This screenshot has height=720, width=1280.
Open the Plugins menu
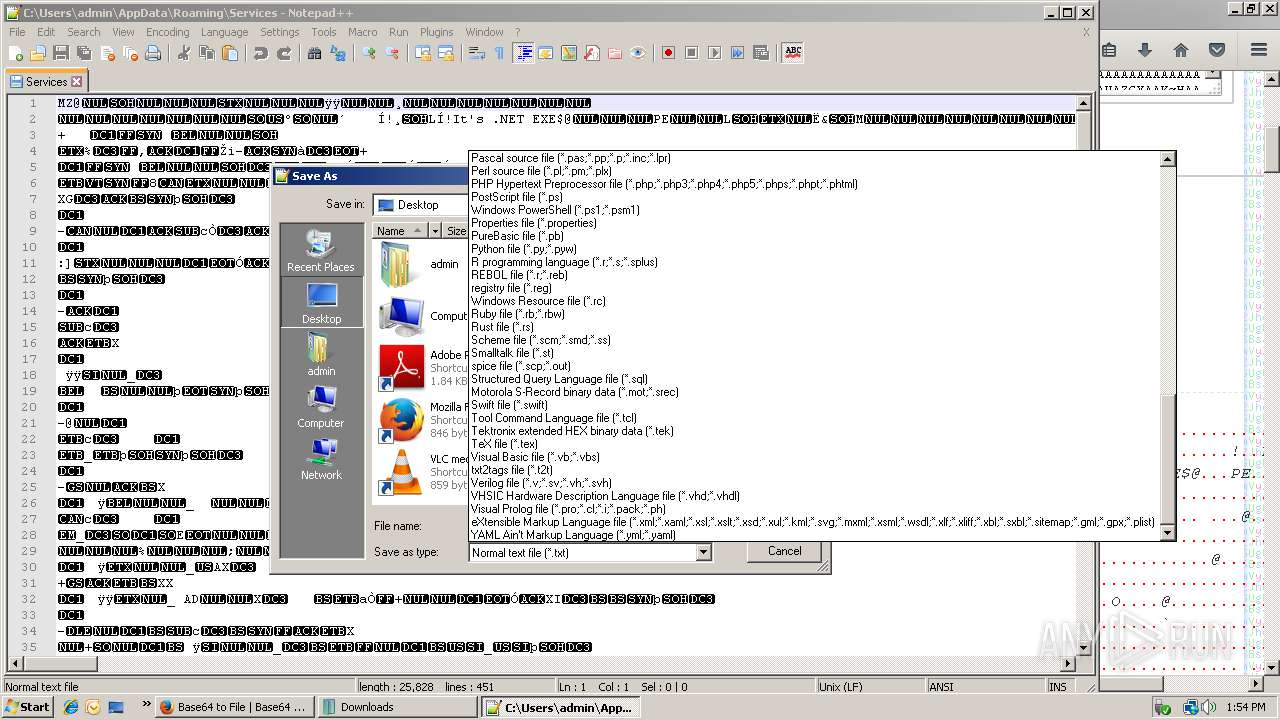point(436,32)
